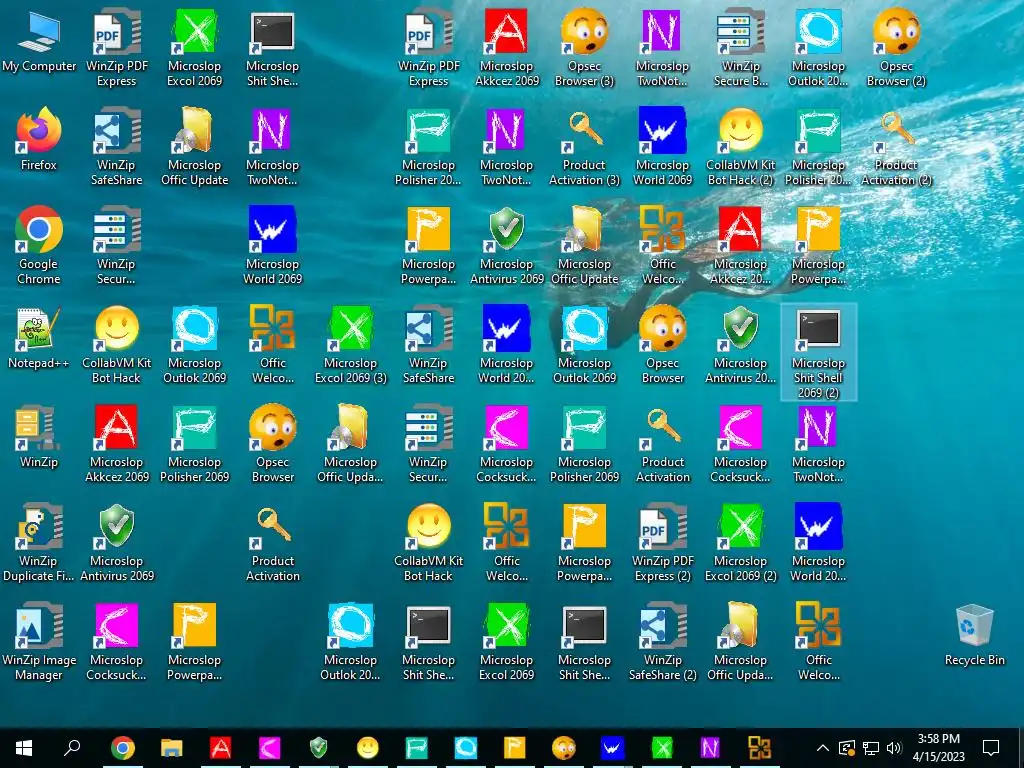Select the Microslop Antivirus 20... shortcut
Viewport: 1024px width, 768px height.
741,345
